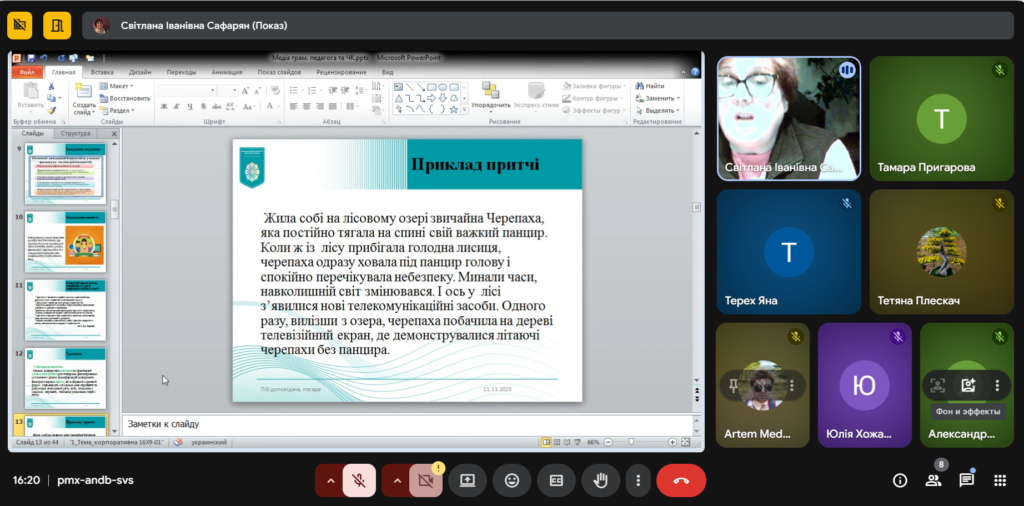Expand video settings arrow beside camera

click(x=396, y=481)
